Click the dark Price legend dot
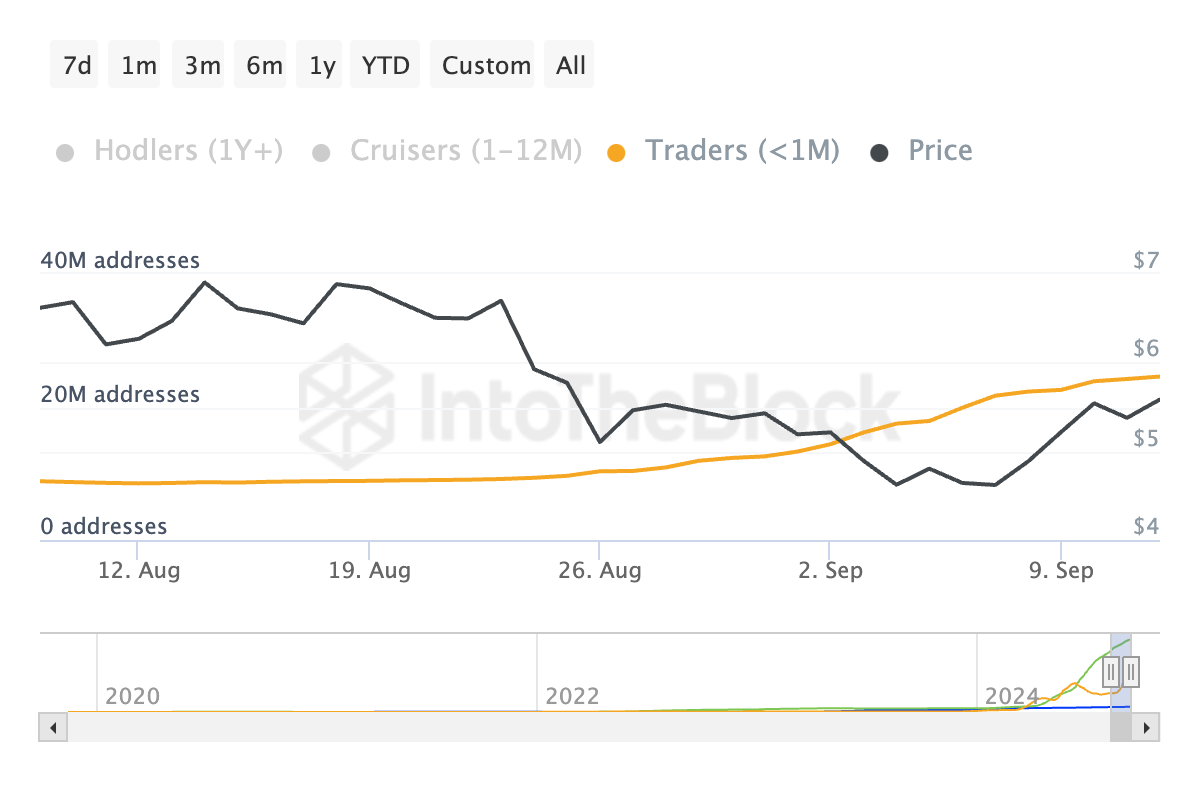Viewport: 1200px width, 800px height. click(880, 153)
